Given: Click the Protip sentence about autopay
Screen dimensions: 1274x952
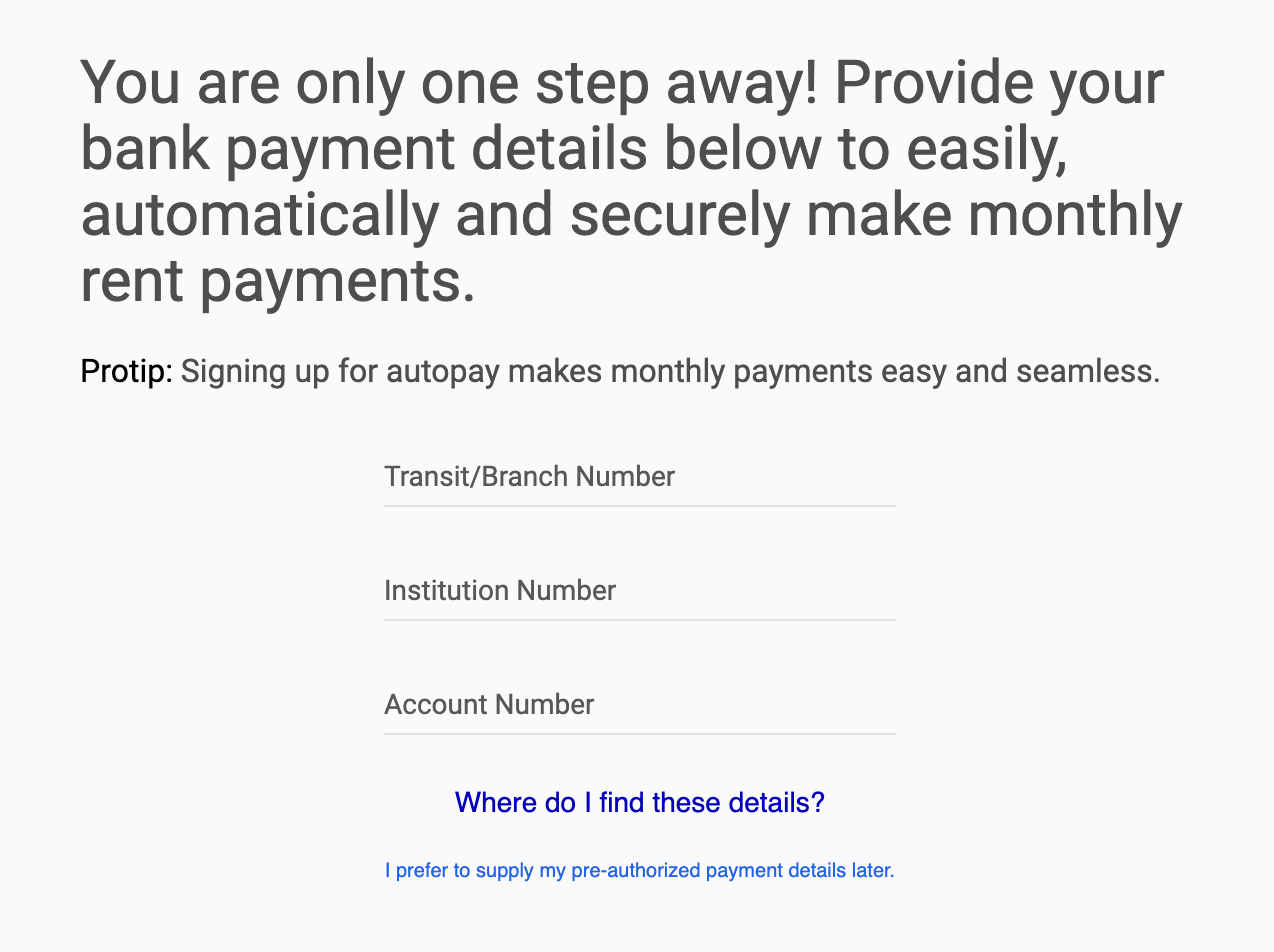Looking at the screenshot, I should tap(620, 370).
